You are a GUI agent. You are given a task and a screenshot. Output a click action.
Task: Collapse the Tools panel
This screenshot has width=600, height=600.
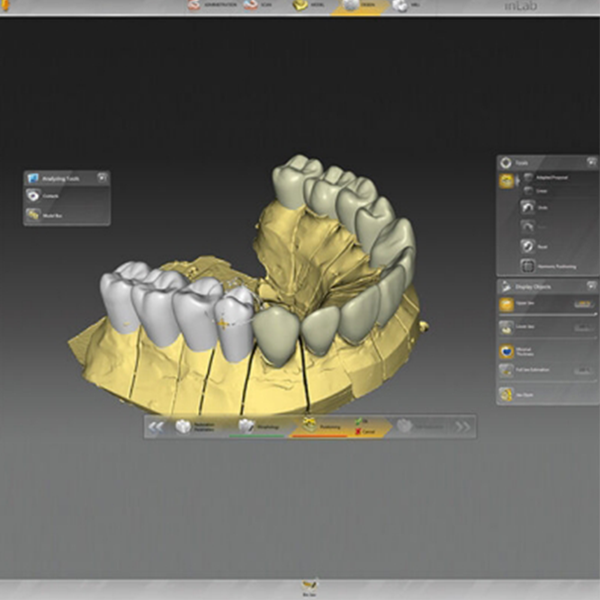591,162
